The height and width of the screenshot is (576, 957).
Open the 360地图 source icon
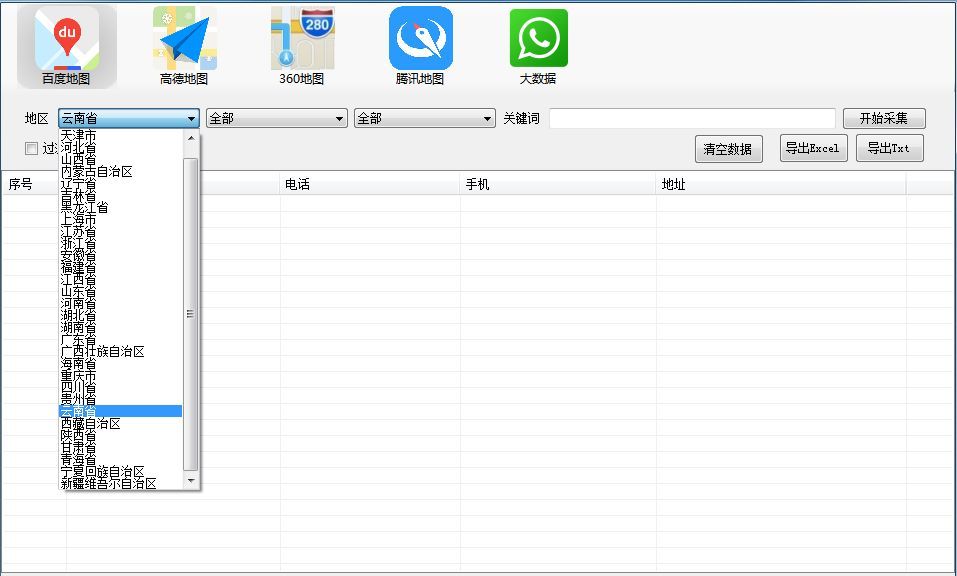click(302, 46)
